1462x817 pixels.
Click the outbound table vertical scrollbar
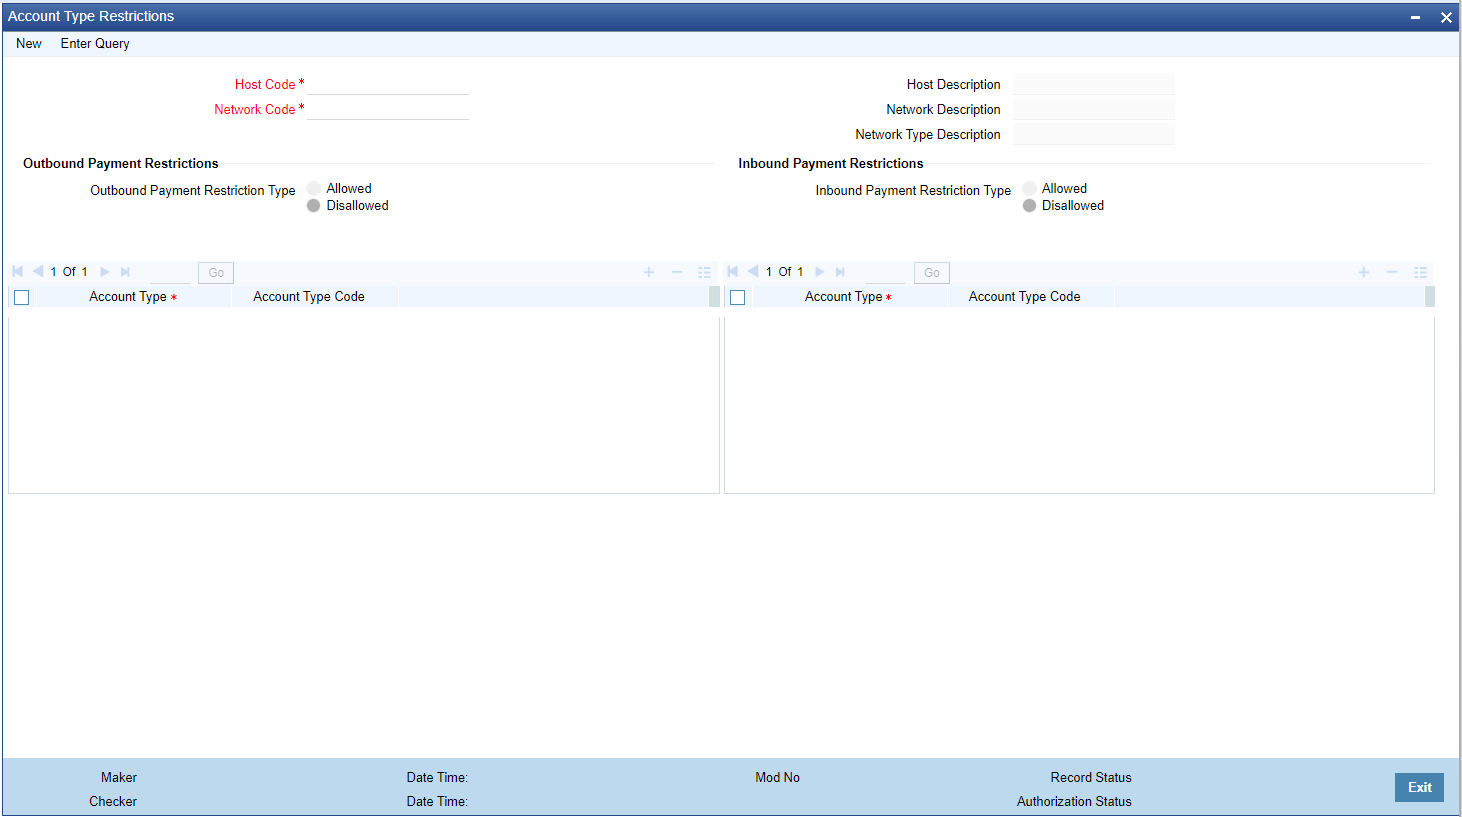coord(714,297)
